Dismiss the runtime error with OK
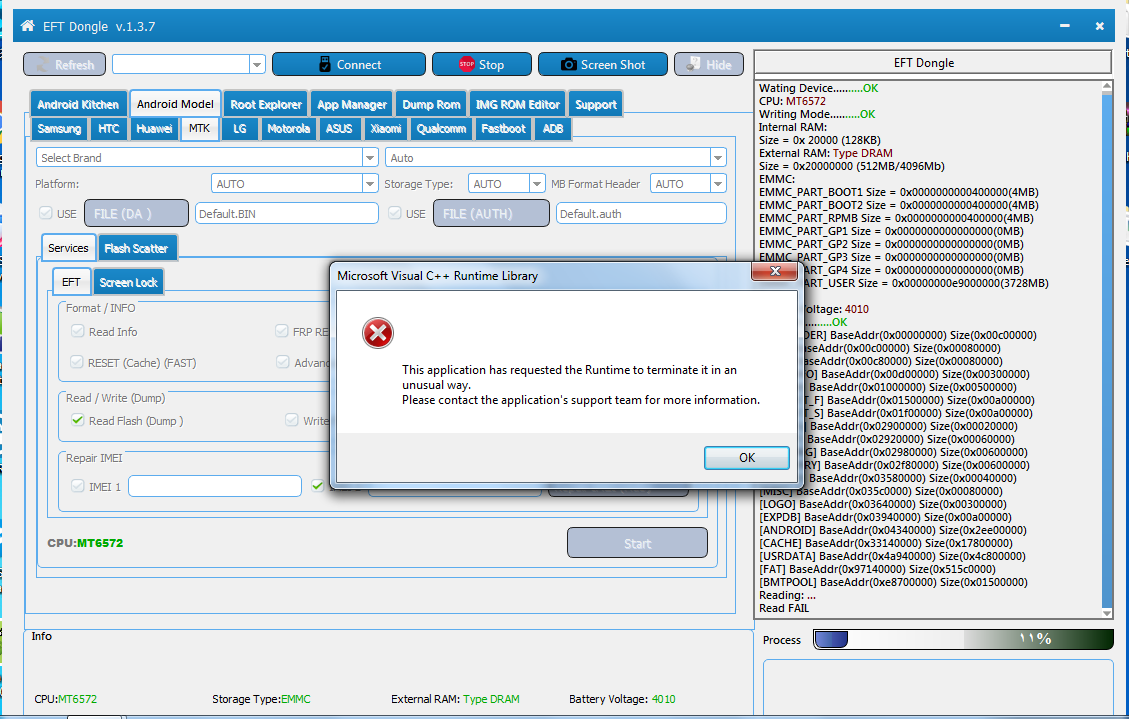The height and width of the screenshot is (719, 1129). [747, 458]
